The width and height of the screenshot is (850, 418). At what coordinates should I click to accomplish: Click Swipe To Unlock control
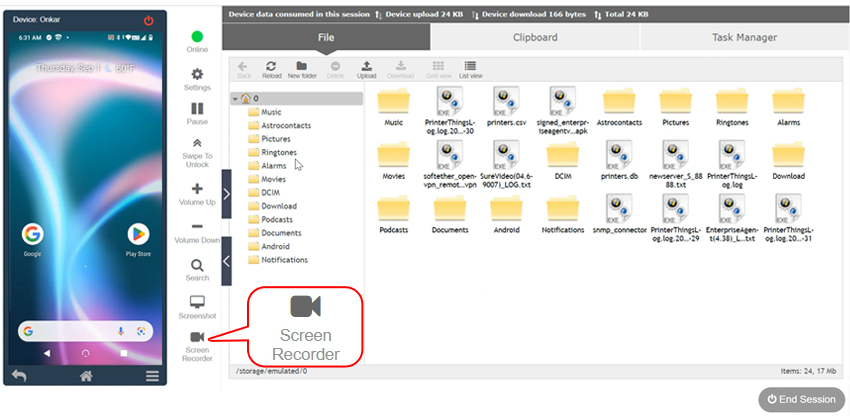pos(197,153)
